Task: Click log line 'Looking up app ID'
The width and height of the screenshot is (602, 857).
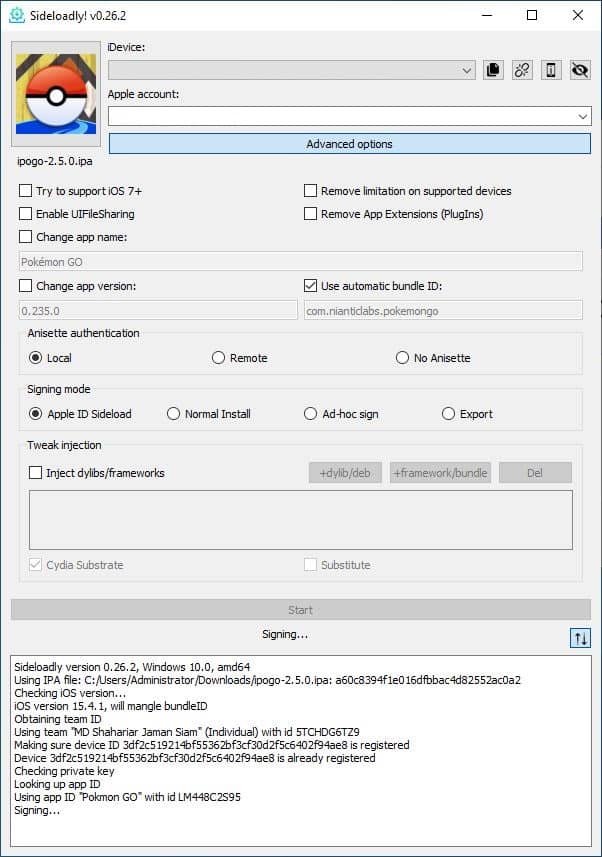Action: point(57,784)
